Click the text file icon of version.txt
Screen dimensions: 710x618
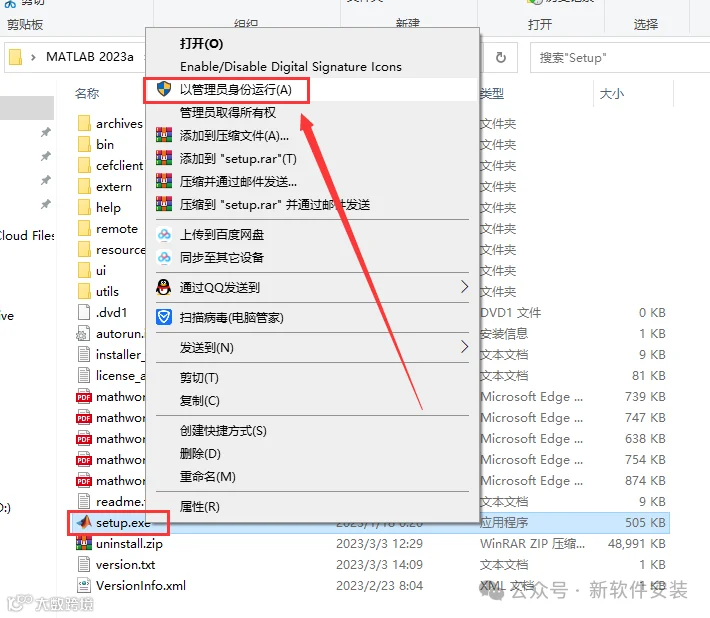coord(84,564)
